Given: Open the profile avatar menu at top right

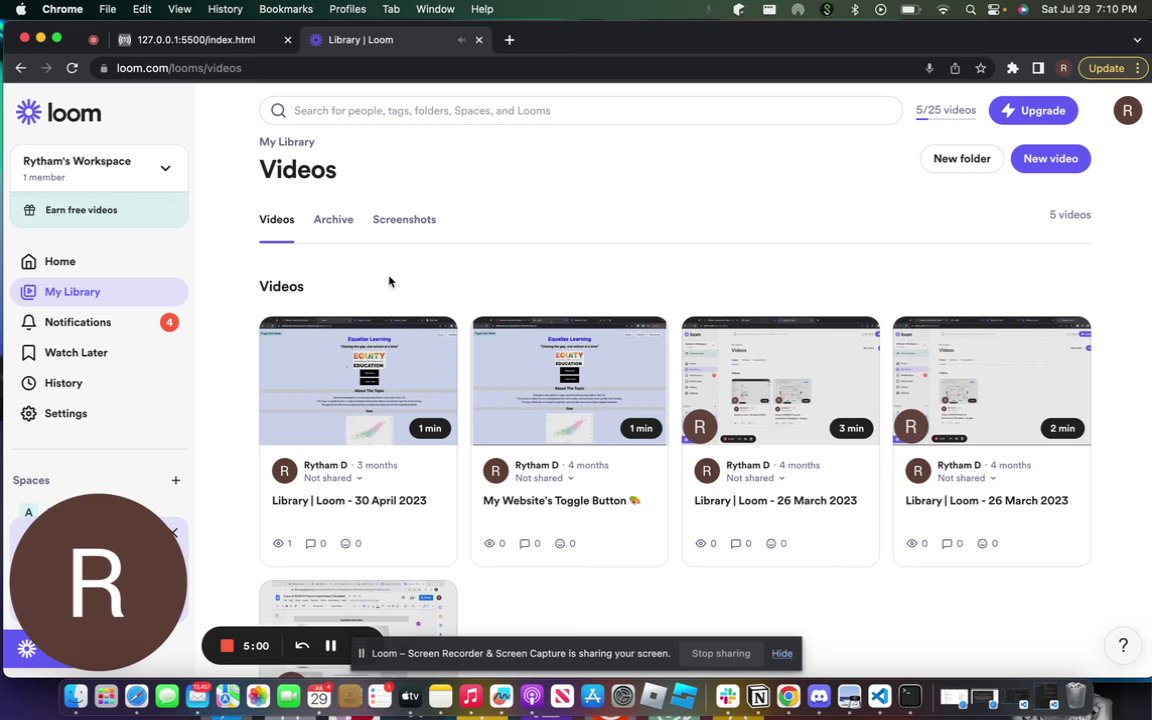Looking at the screenshot, I should click(x=1127, y=111).
